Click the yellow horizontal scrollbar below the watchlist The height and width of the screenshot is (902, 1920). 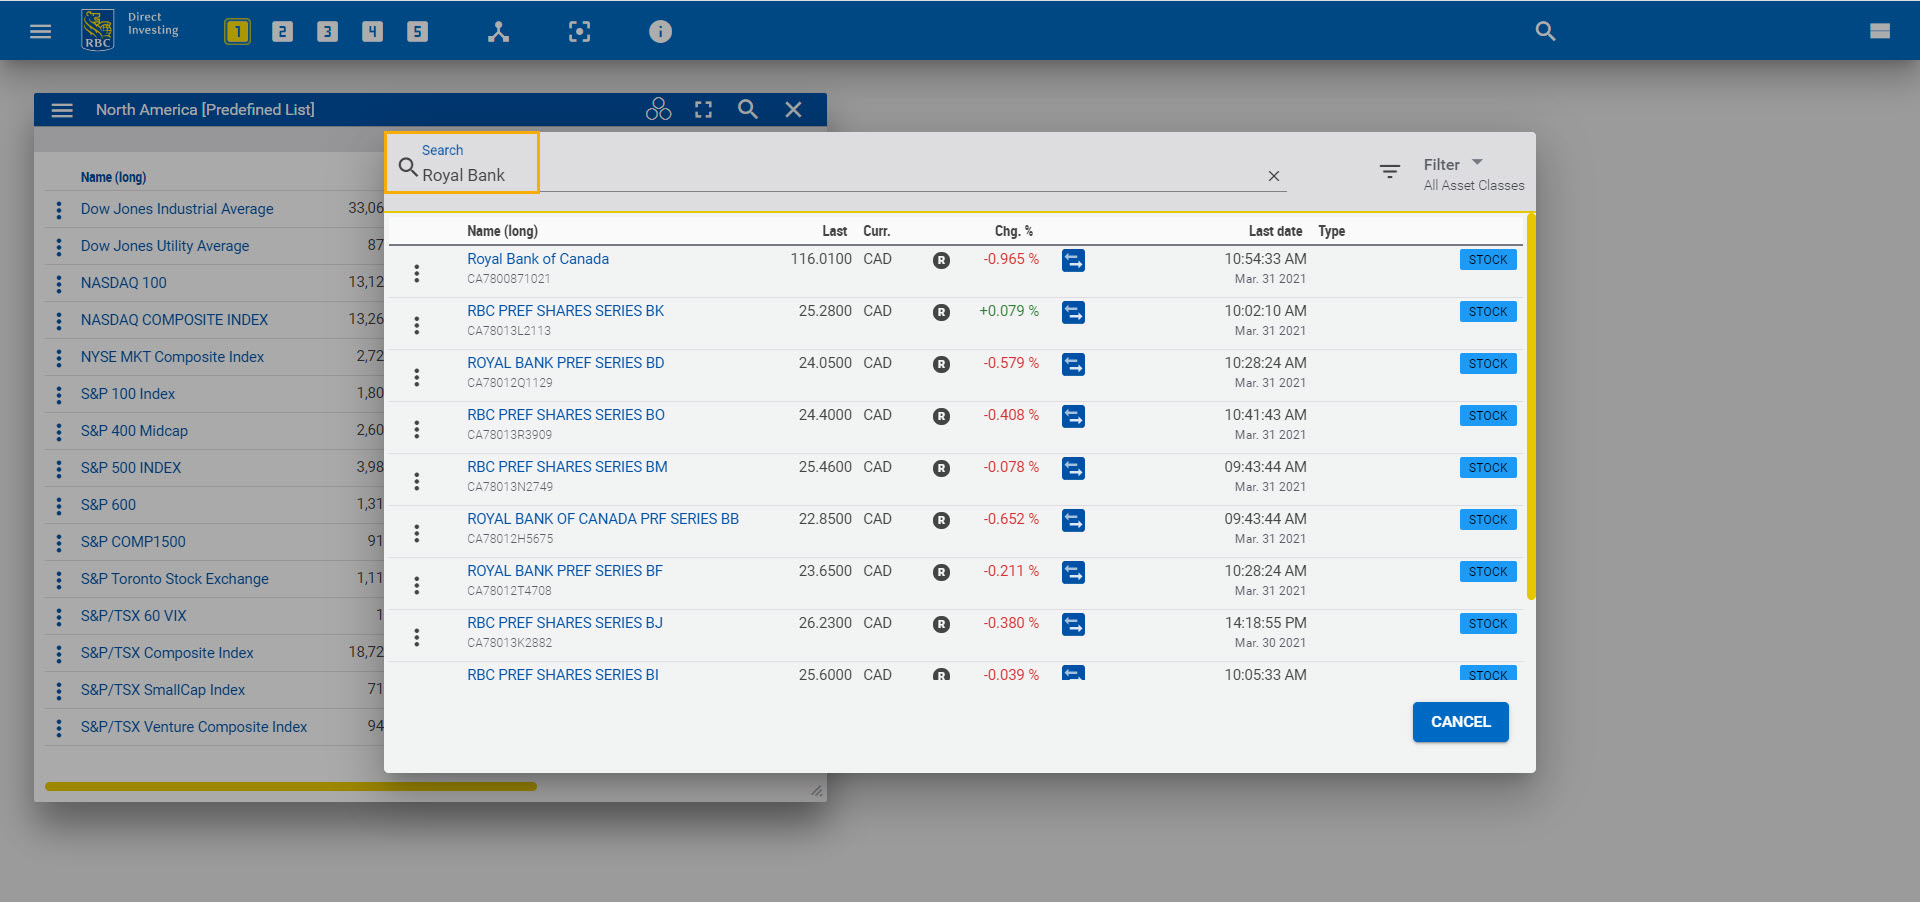(290, 787)
